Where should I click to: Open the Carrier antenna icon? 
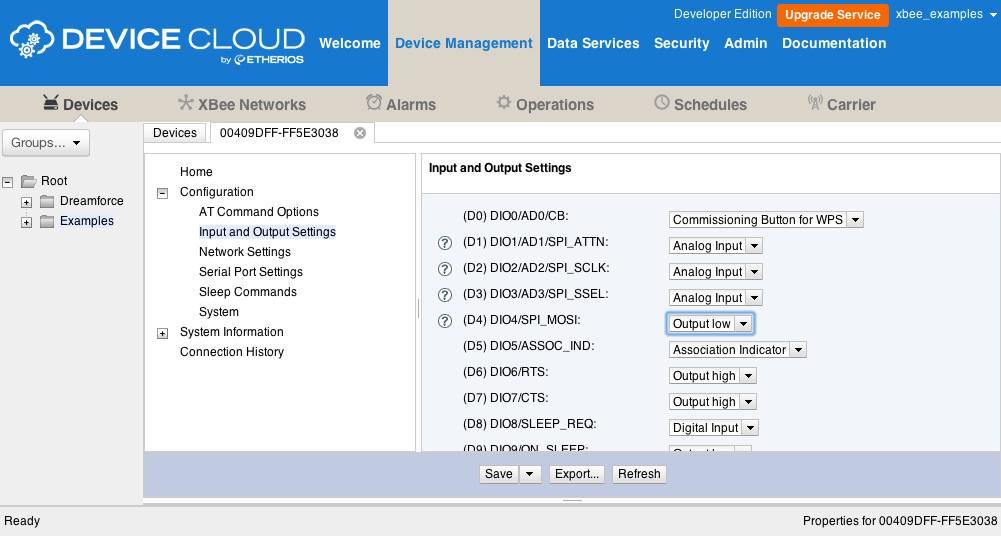coord(815,102)
